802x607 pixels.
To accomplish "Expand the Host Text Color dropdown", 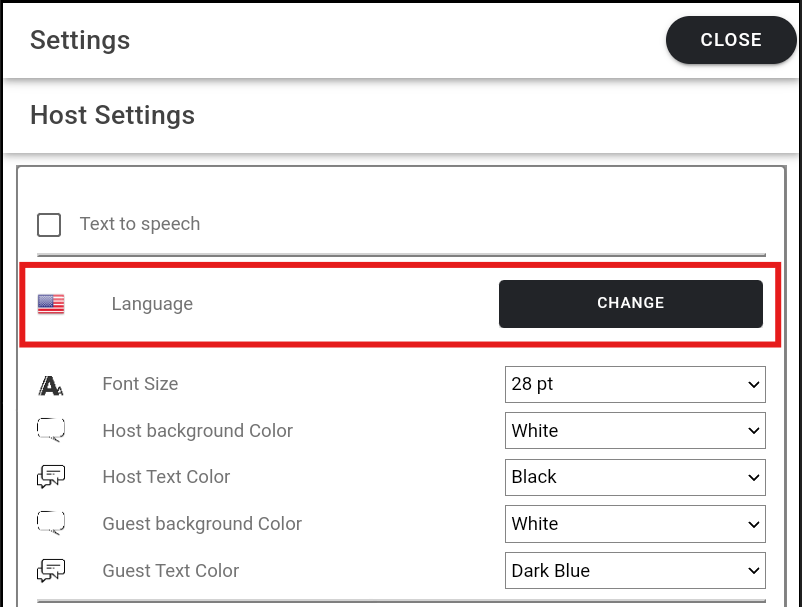I will coord(635,477).
